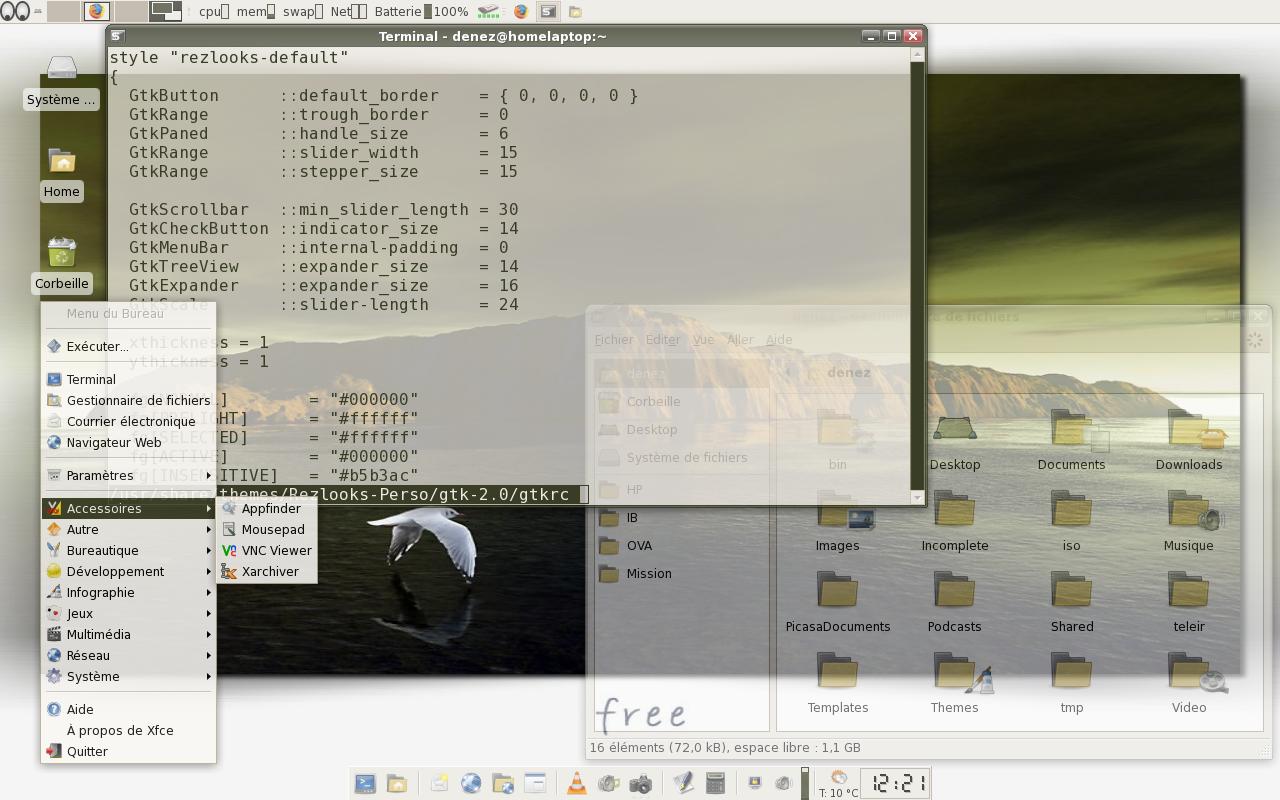Screen dimensions: 1280x800
Task: Open the Corbeille trash desktop icon
Action: pyautogui.click(x=61, y=265)
